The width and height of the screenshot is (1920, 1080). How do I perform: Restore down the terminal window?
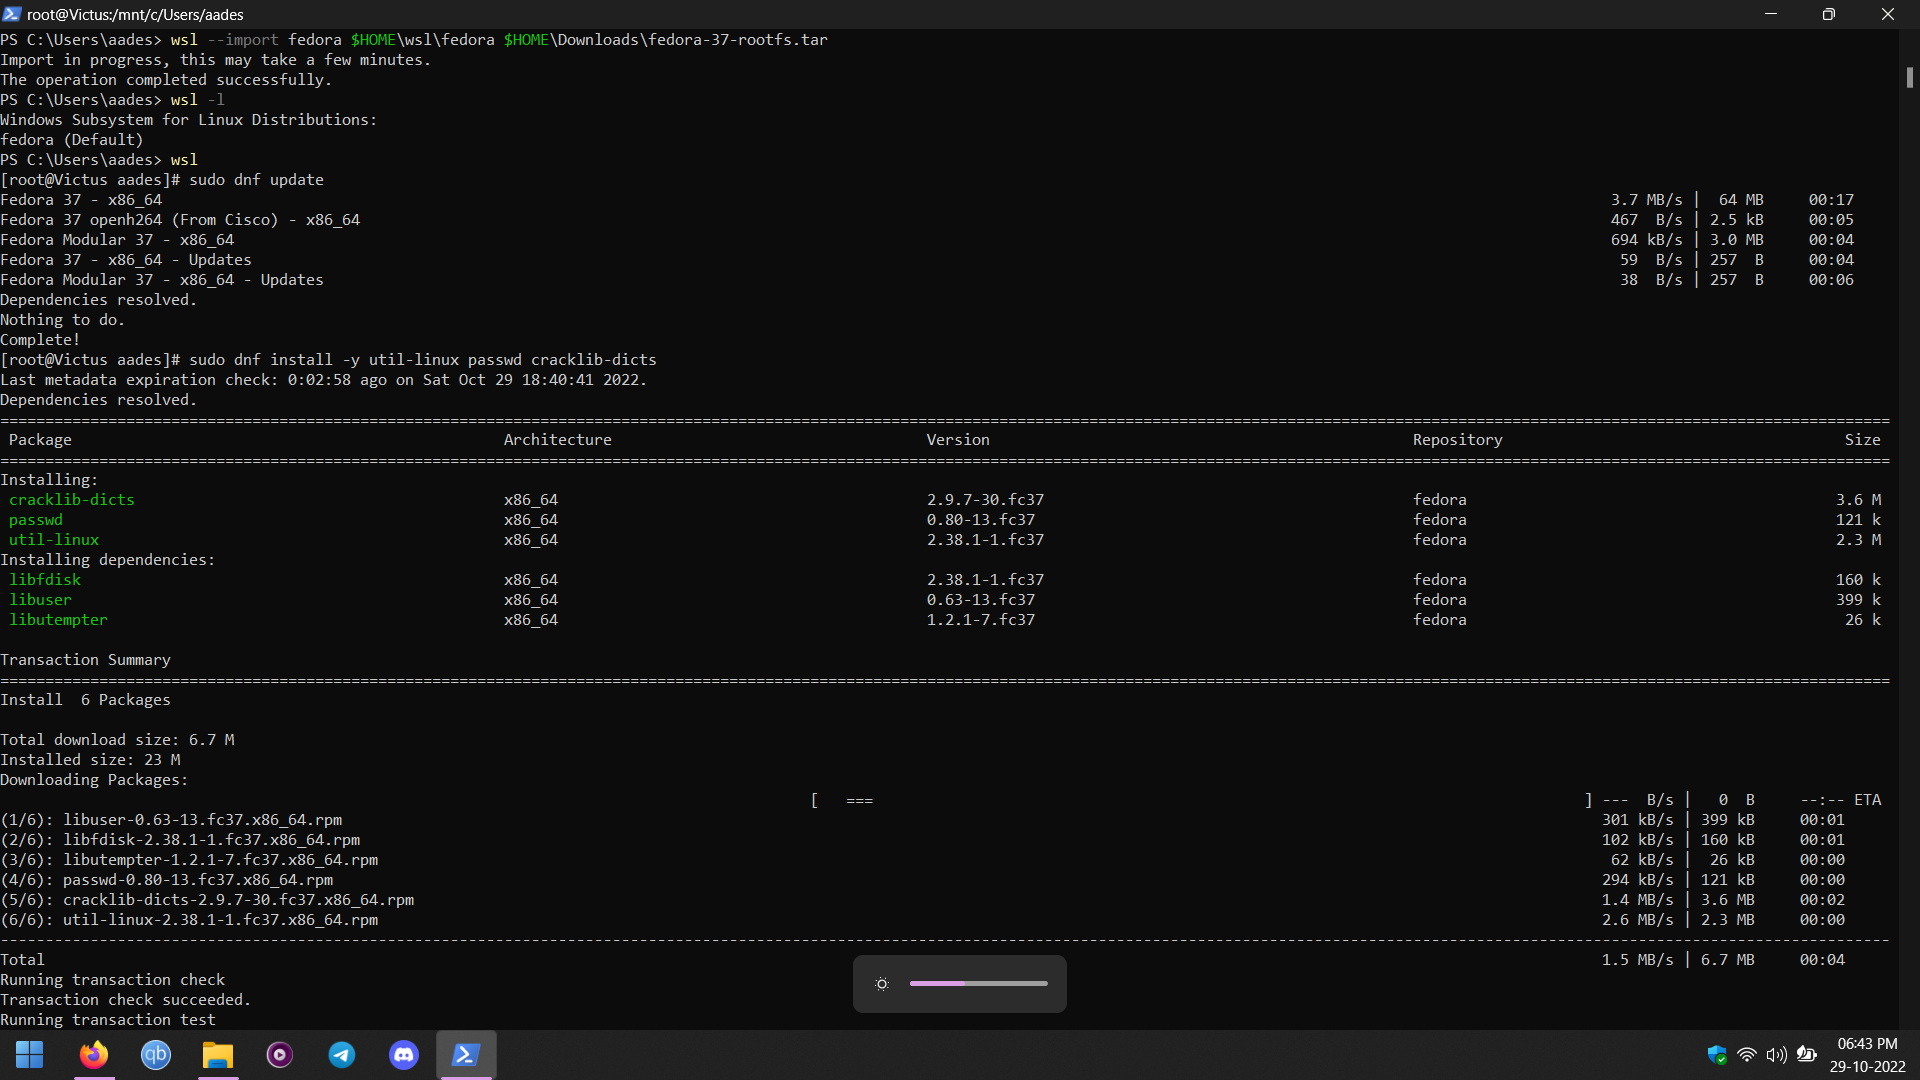point(1829,14)
